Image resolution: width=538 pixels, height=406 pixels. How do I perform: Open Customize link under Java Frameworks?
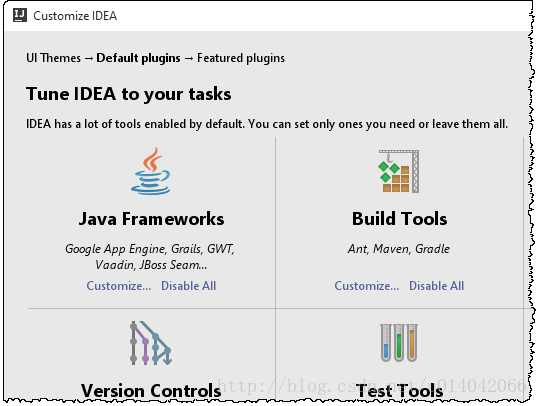pyautogui.click(x=119, y=286)
